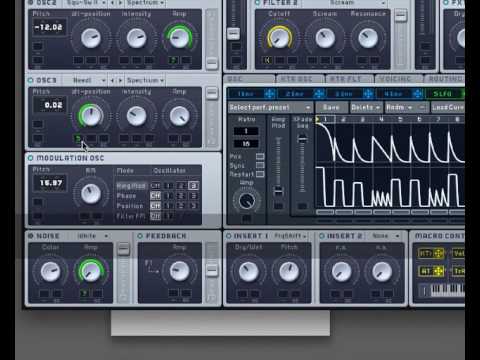Set Position mode to Off

click(x=155, y=206)
